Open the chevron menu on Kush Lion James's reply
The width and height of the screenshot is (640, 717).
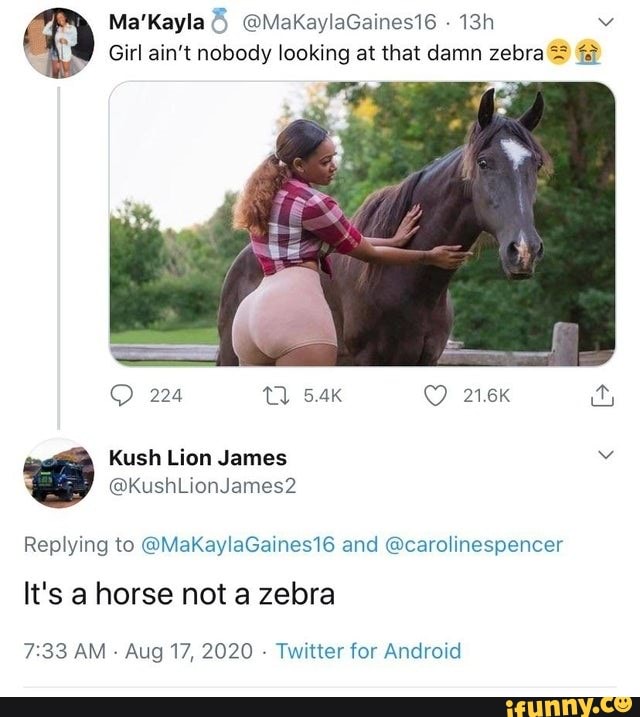604,456
